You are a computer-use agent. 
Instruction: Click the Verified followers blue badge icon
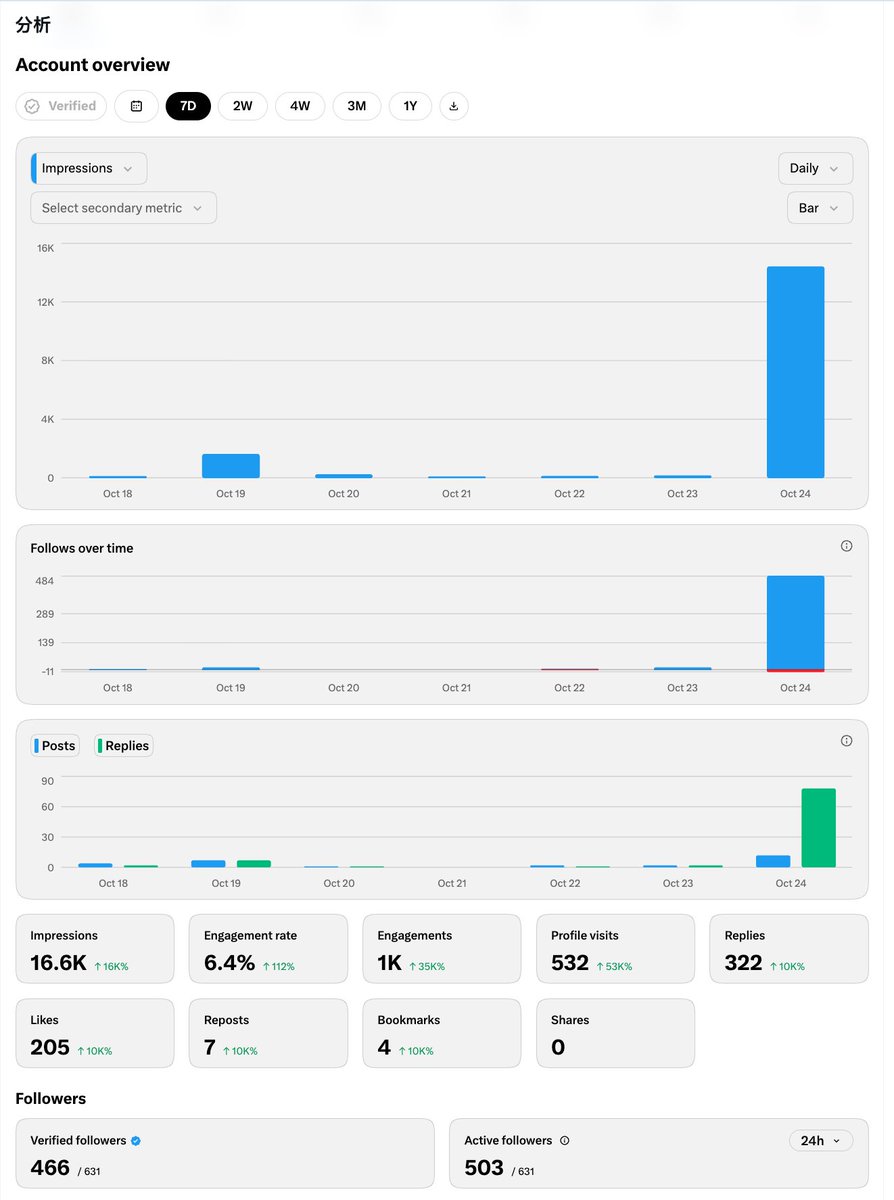coord(136,1140)
